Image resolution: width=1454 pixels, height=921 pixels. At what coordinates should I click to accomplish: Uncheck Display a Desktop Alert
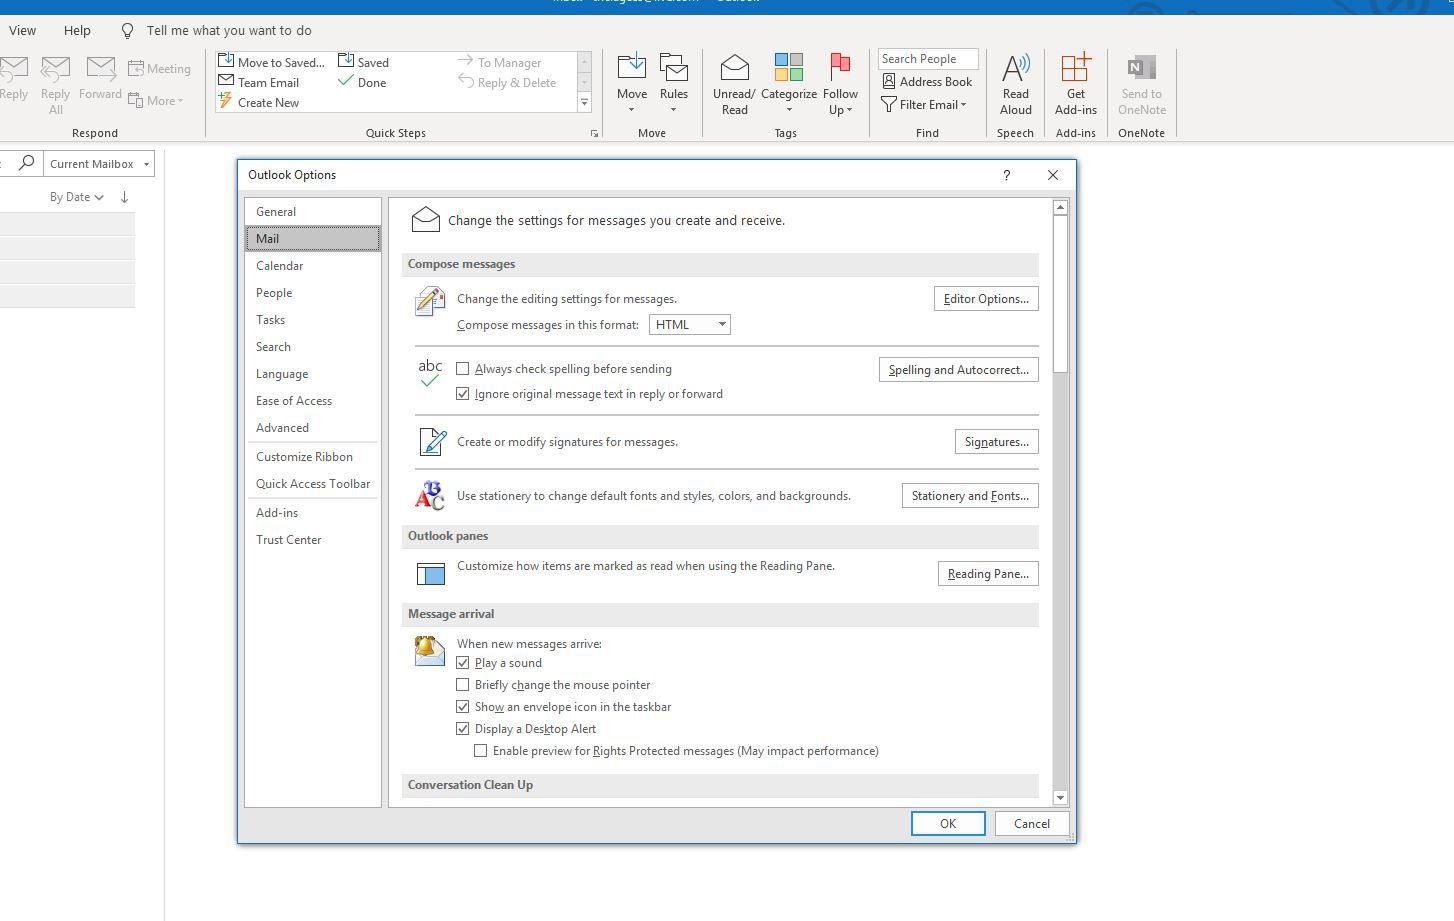point(463,729)
